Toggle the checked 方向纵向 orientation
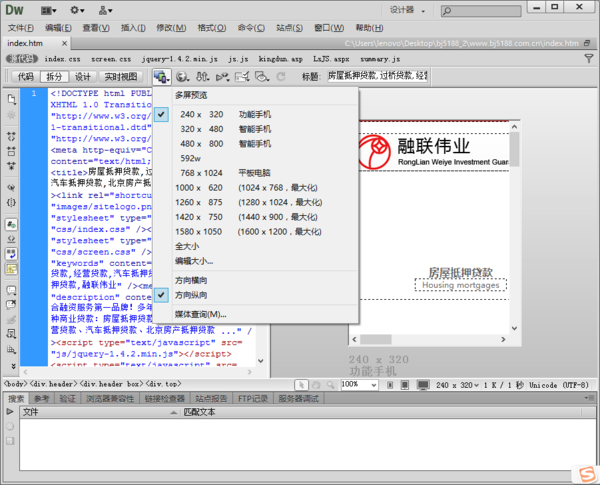 click(x=256, y=295)
